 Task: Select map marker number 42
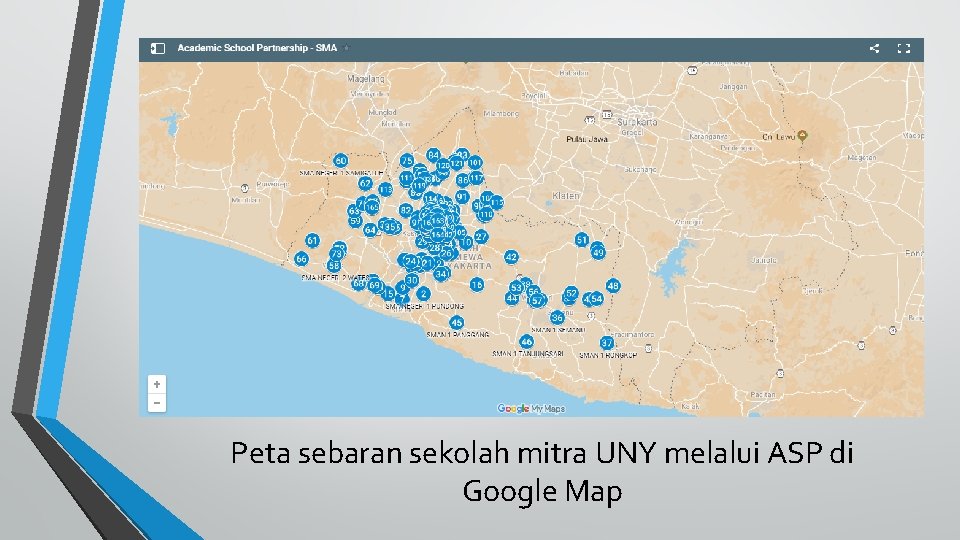511,257
